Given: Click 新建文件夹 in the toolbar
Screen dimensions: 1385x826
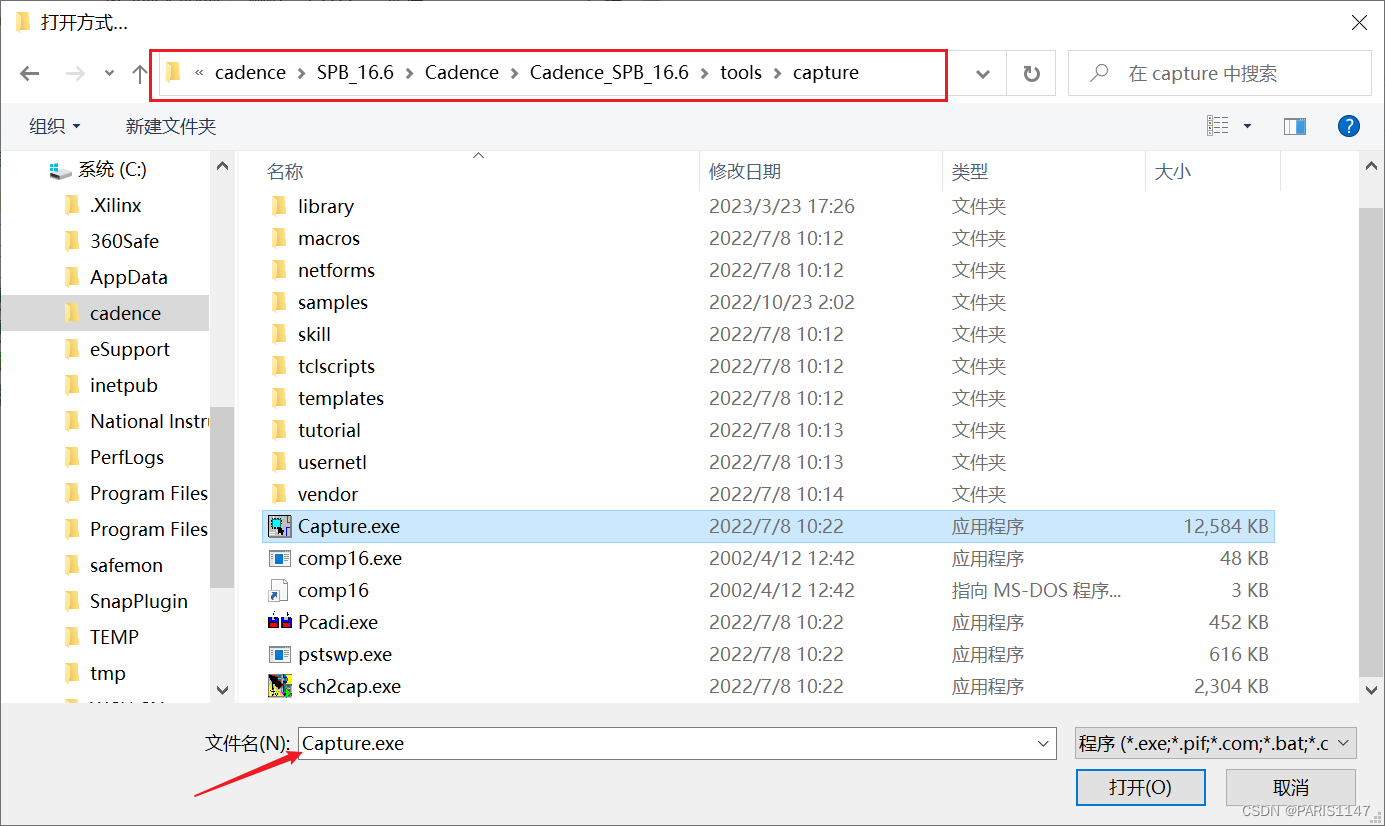Looking at the screenshot, I should 170,126.
